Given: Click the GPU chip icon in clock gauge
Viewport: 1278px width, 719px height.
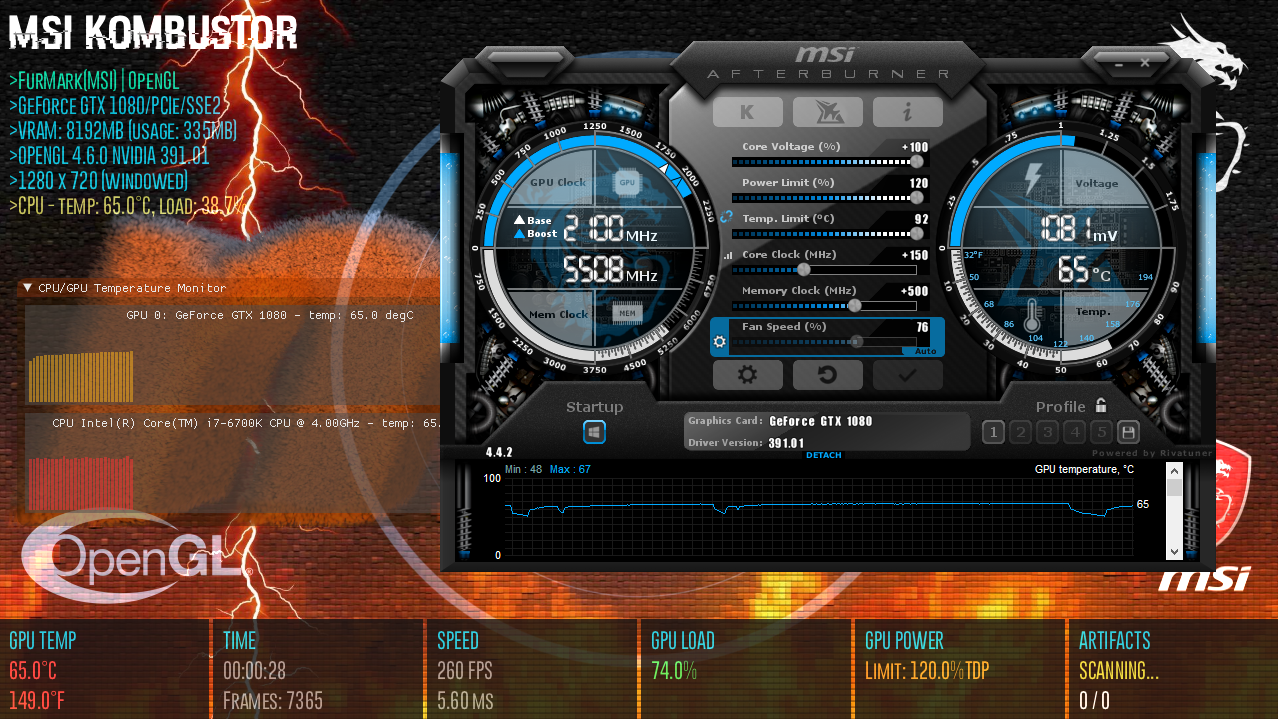Looking at the screenshot, I should click(x=627, y=182).
